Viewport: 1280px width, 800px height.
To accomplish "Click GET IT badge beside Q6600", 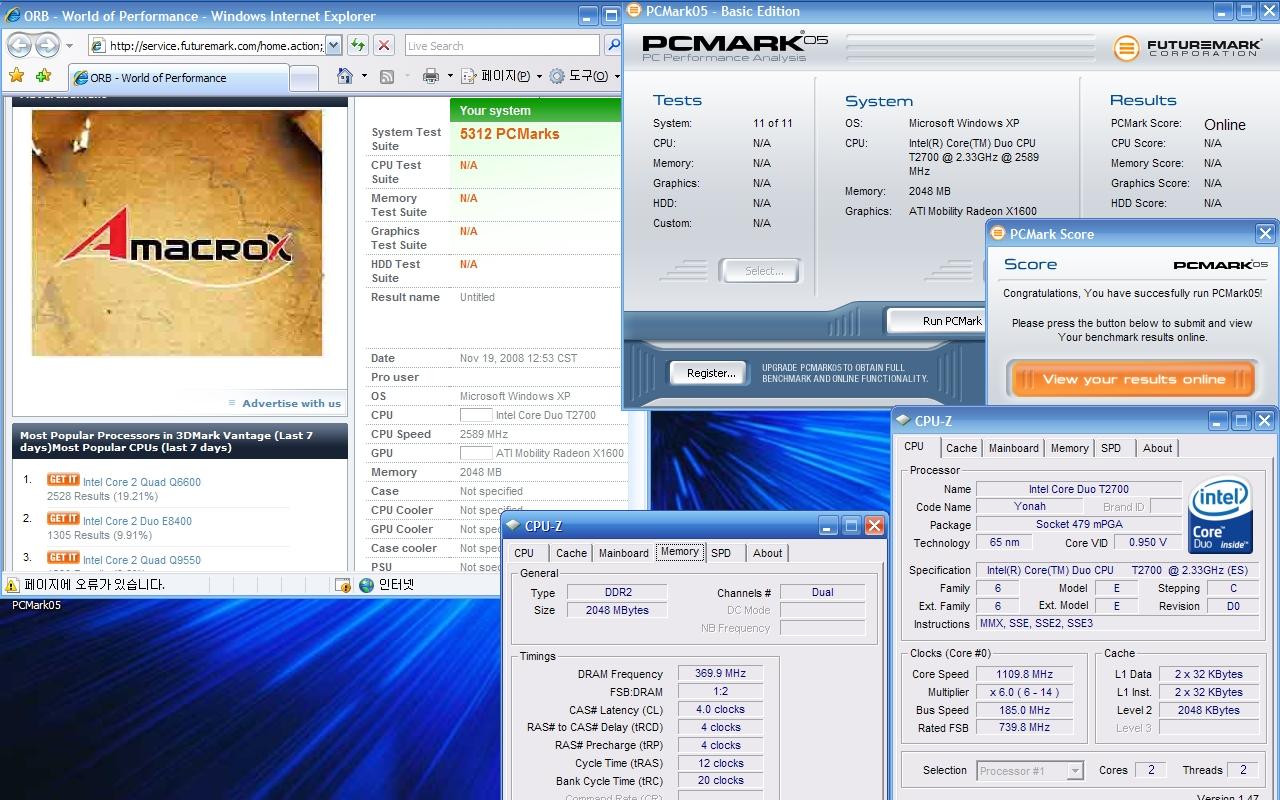I will point(63,480).
